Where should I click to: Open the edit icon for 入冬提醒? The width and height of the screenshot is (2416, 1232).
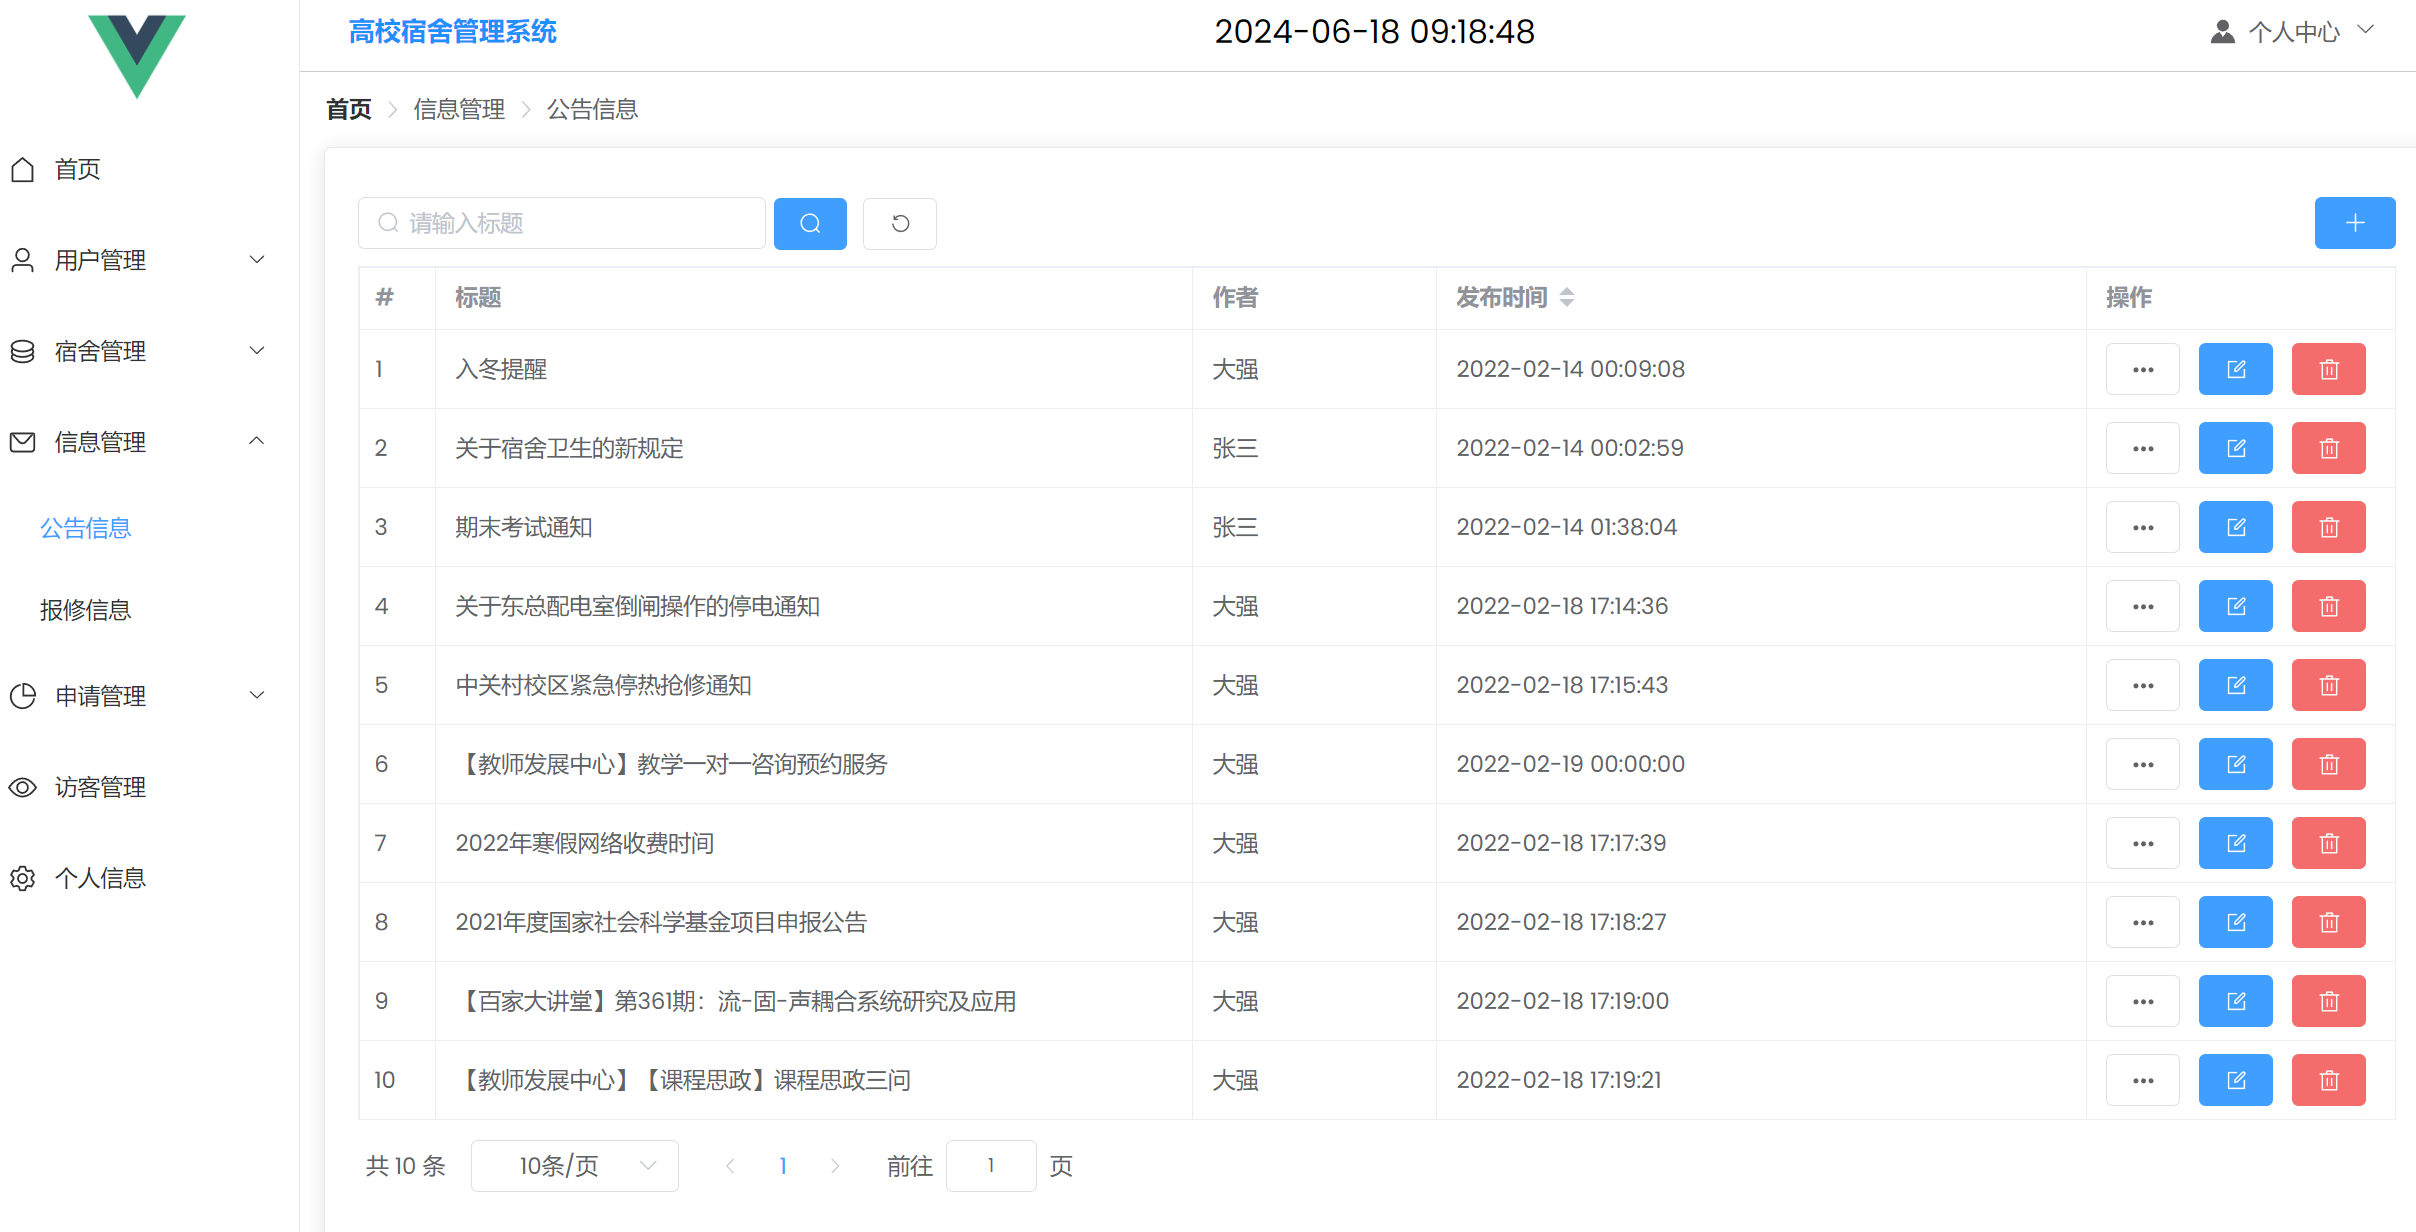point(2236,368)
